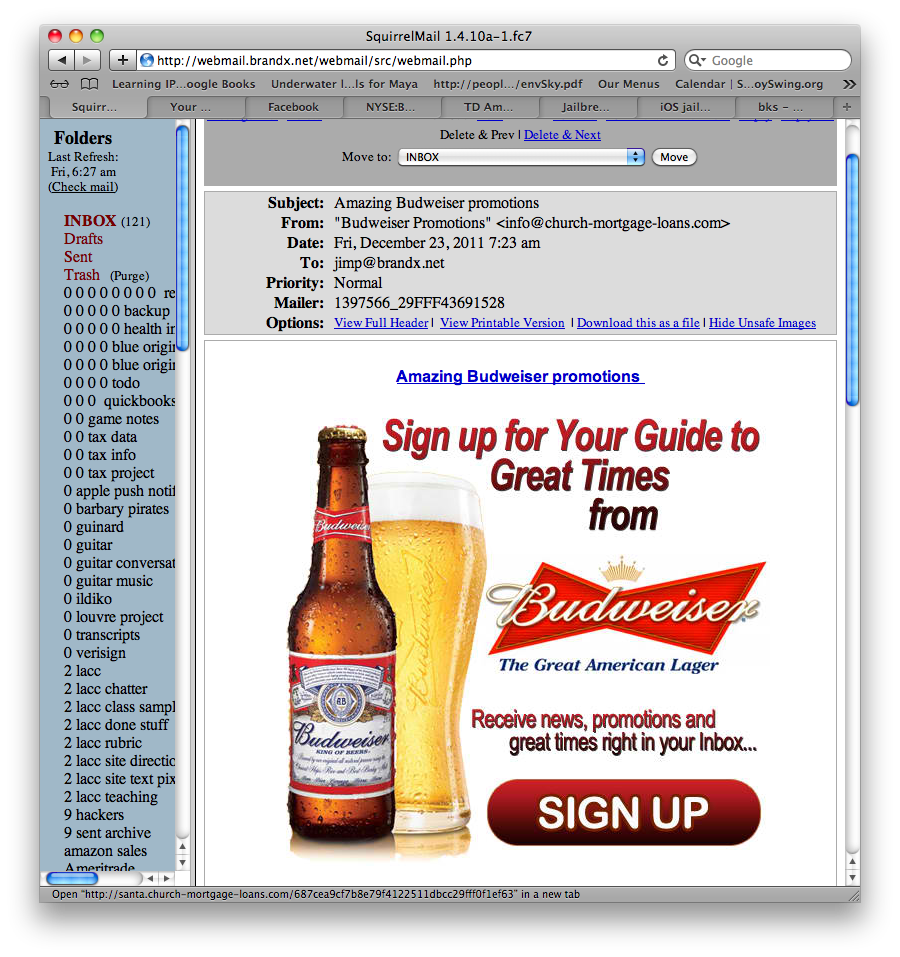900x957 pixels.
Task: Add bookmark with the plus button
Action: coord(123,60)
